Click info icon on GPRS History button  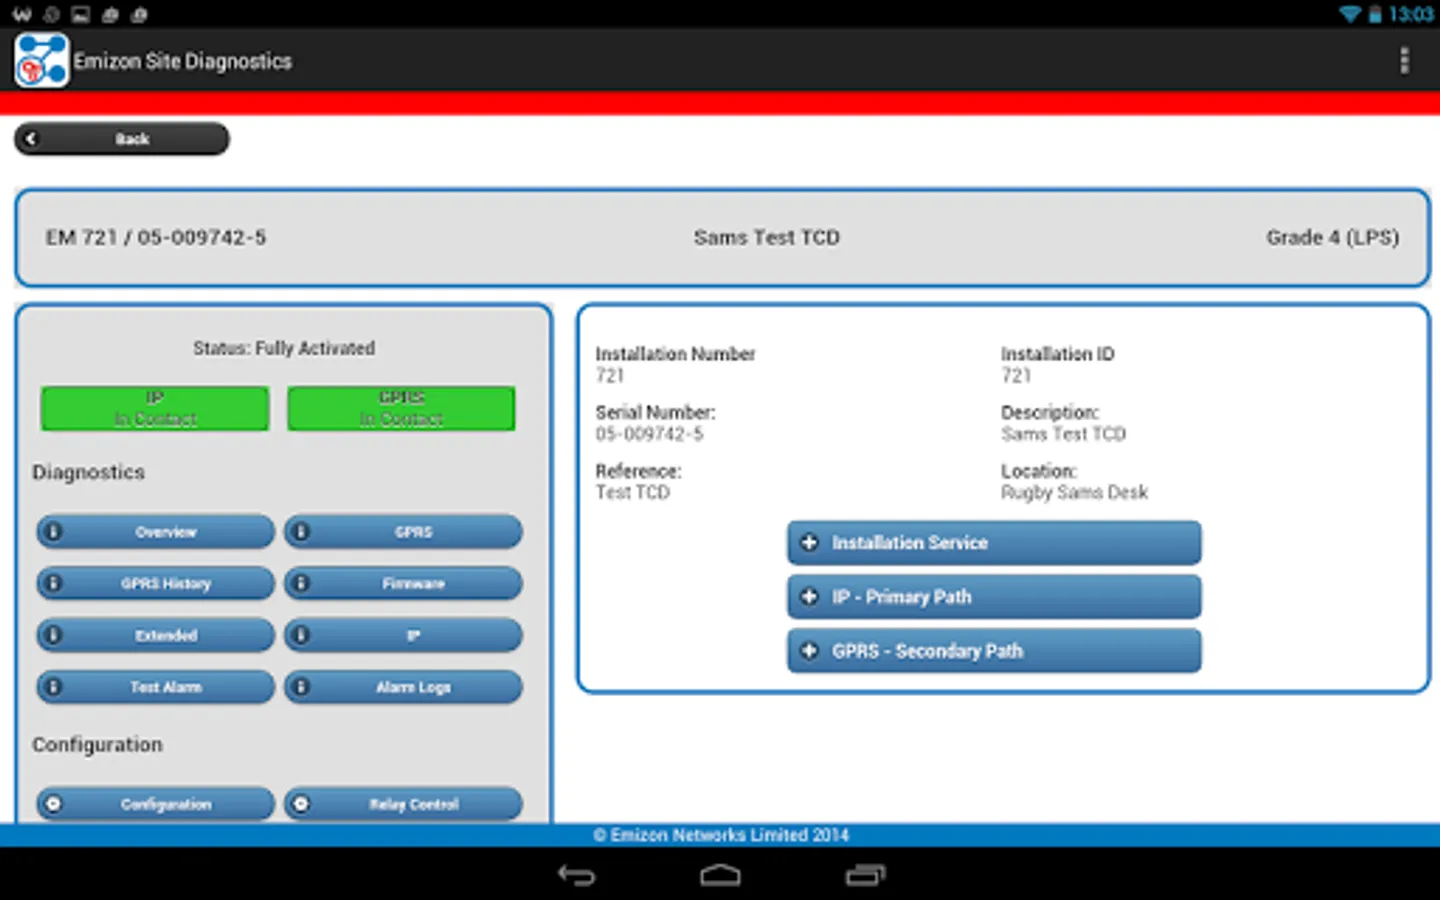tap(54, 583)
